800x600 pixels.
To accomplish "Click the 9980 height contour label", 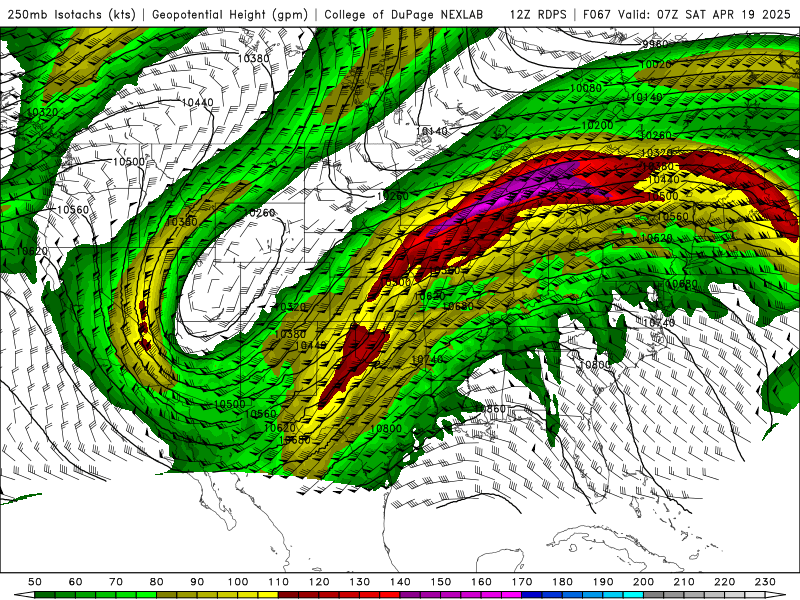I will (655, 44).
